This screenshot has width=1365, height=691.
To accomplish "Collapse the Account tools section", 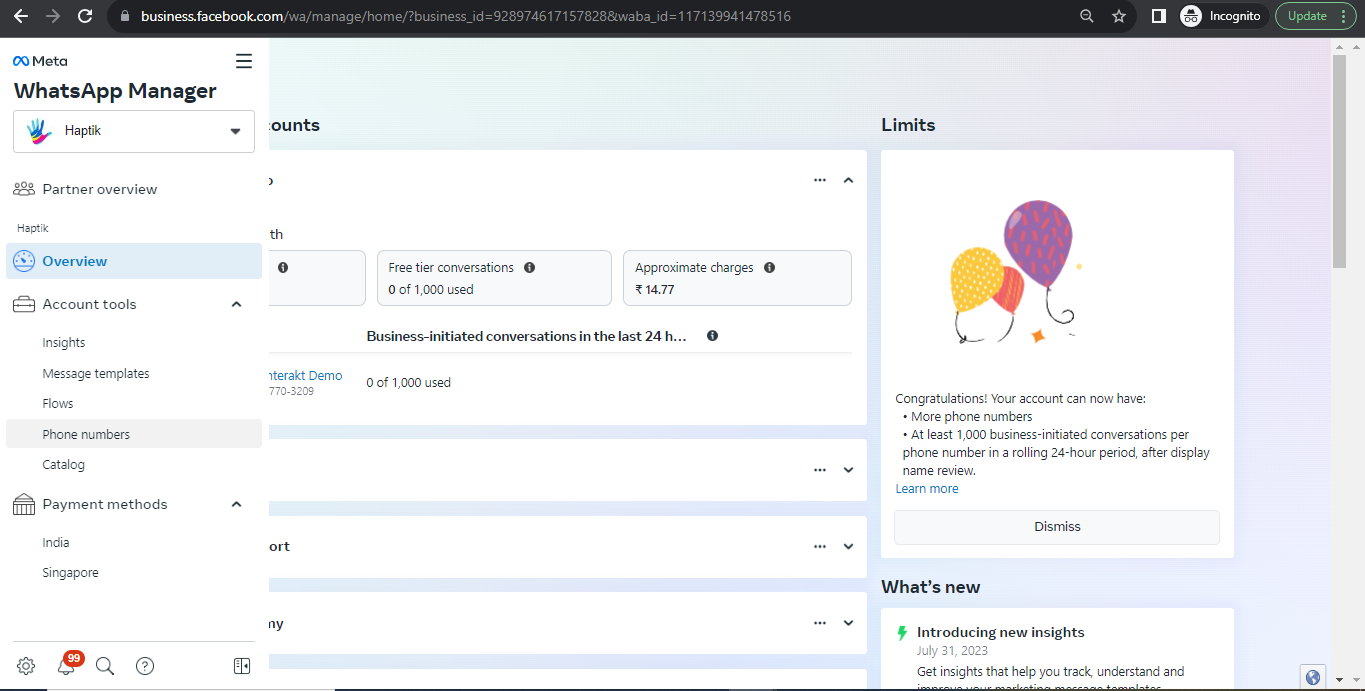I will point(236,304).
